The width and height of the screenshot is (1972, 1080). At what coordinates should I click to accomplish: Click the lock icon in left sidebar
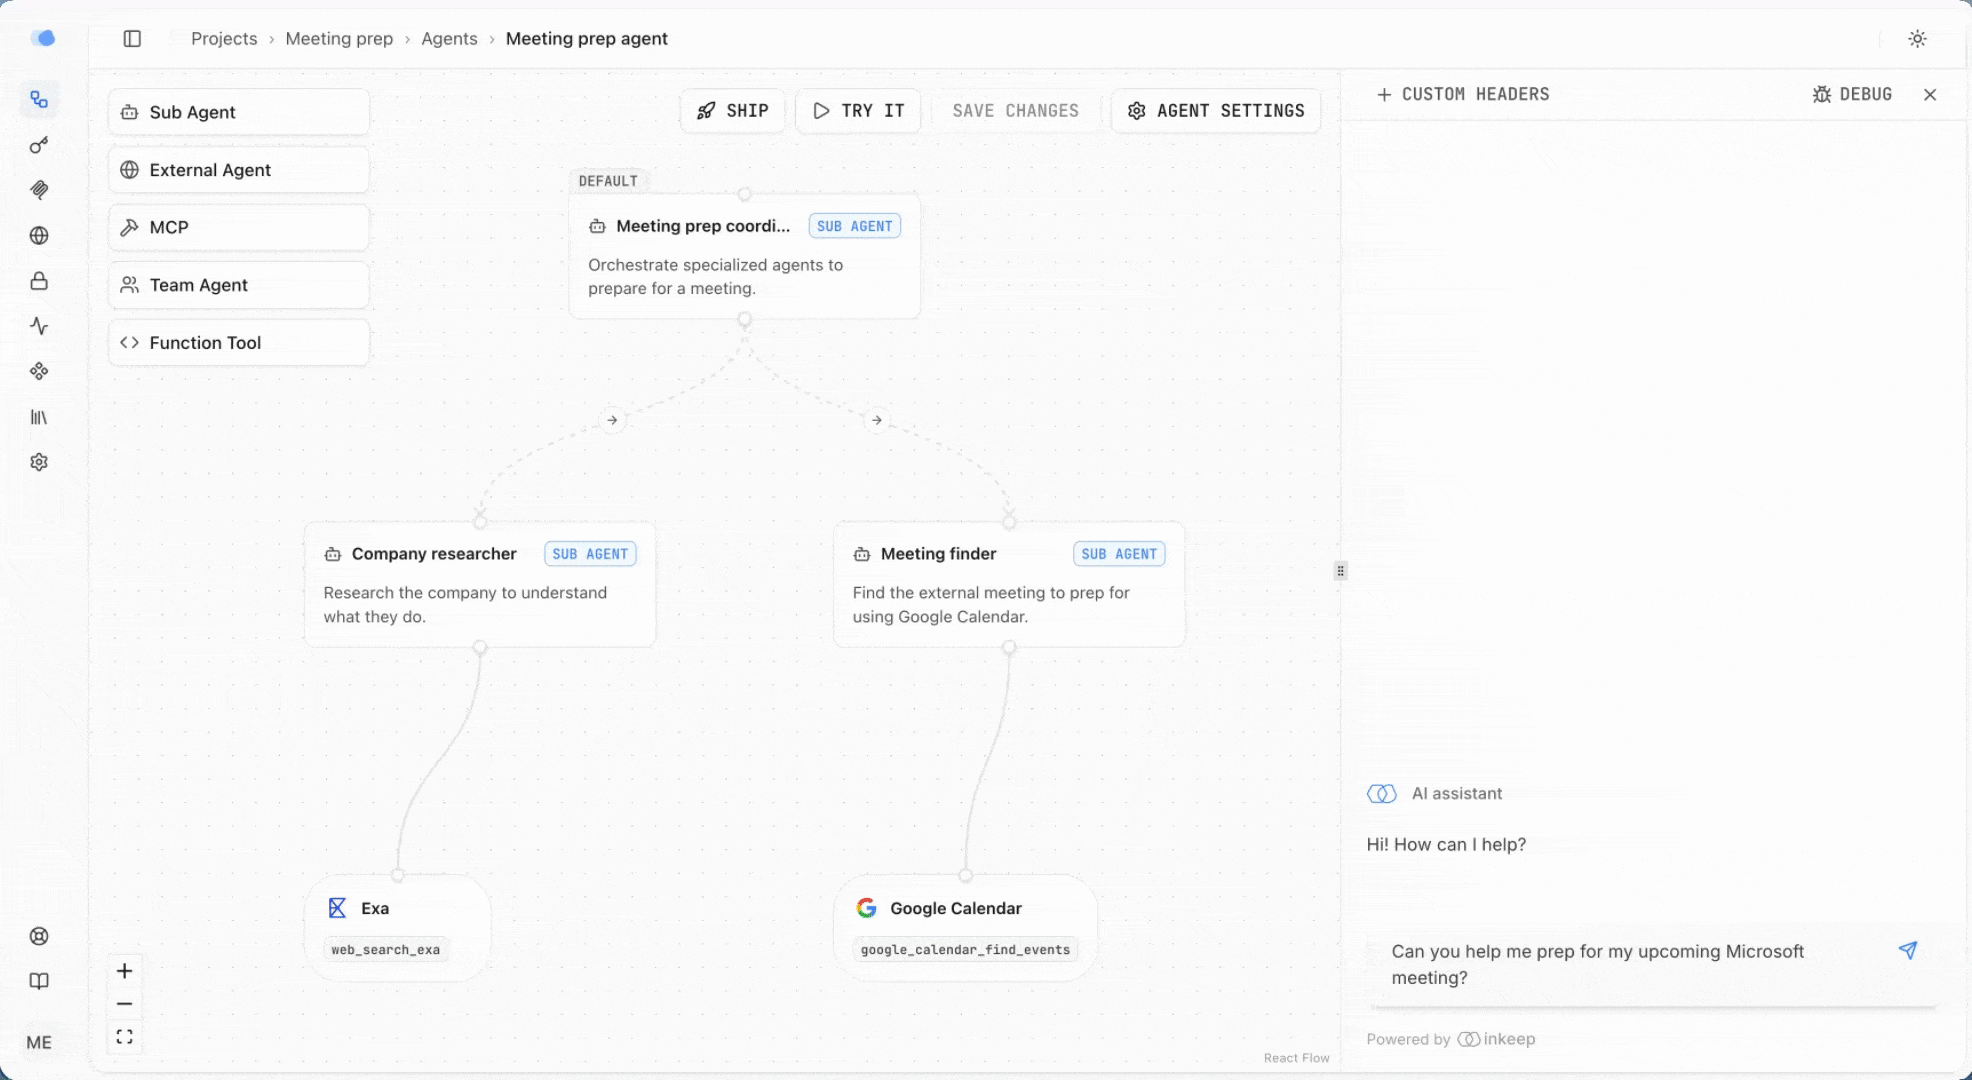tap(39, 281)
